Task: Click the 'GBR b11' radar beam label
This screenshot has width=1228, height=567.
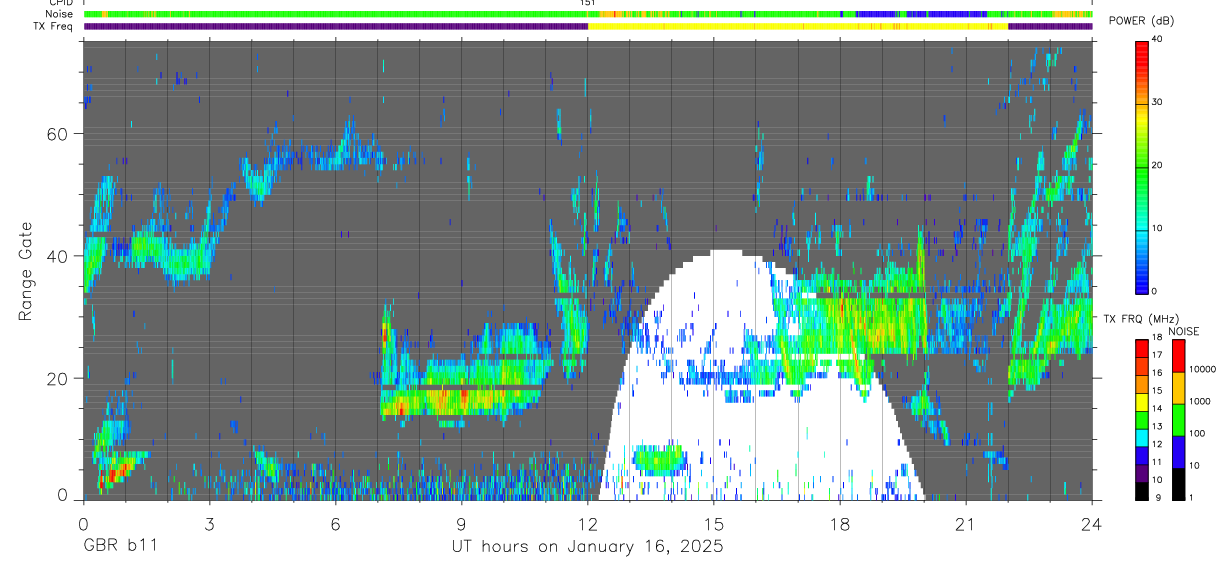Action: pyautogui.click(x=119, y=547)
